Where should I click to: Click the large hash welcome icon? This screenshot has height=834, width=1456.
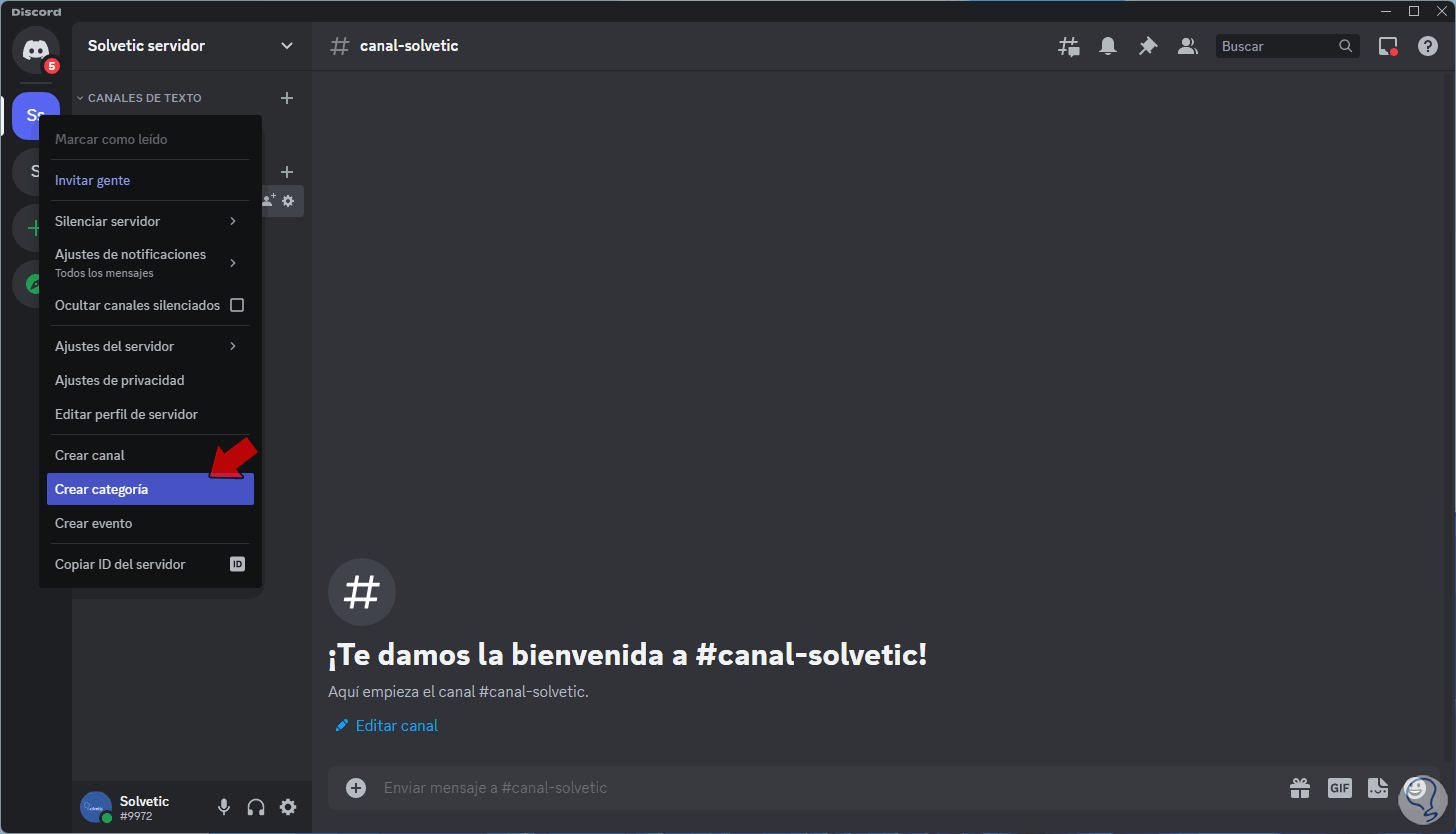click(362, 592)
